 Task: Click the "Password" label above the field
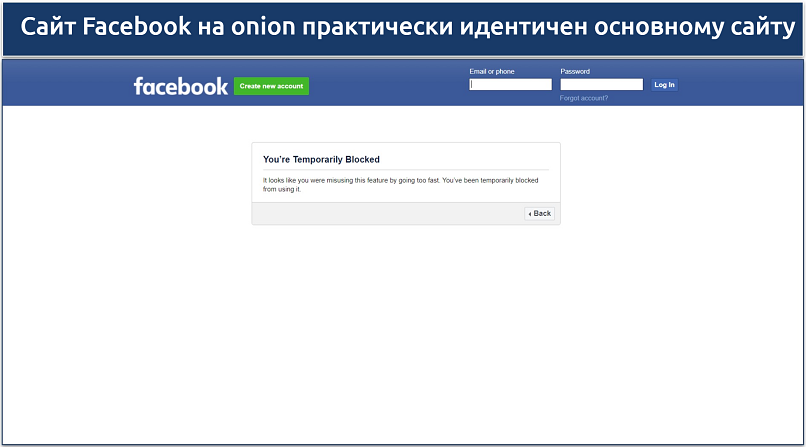575,72
